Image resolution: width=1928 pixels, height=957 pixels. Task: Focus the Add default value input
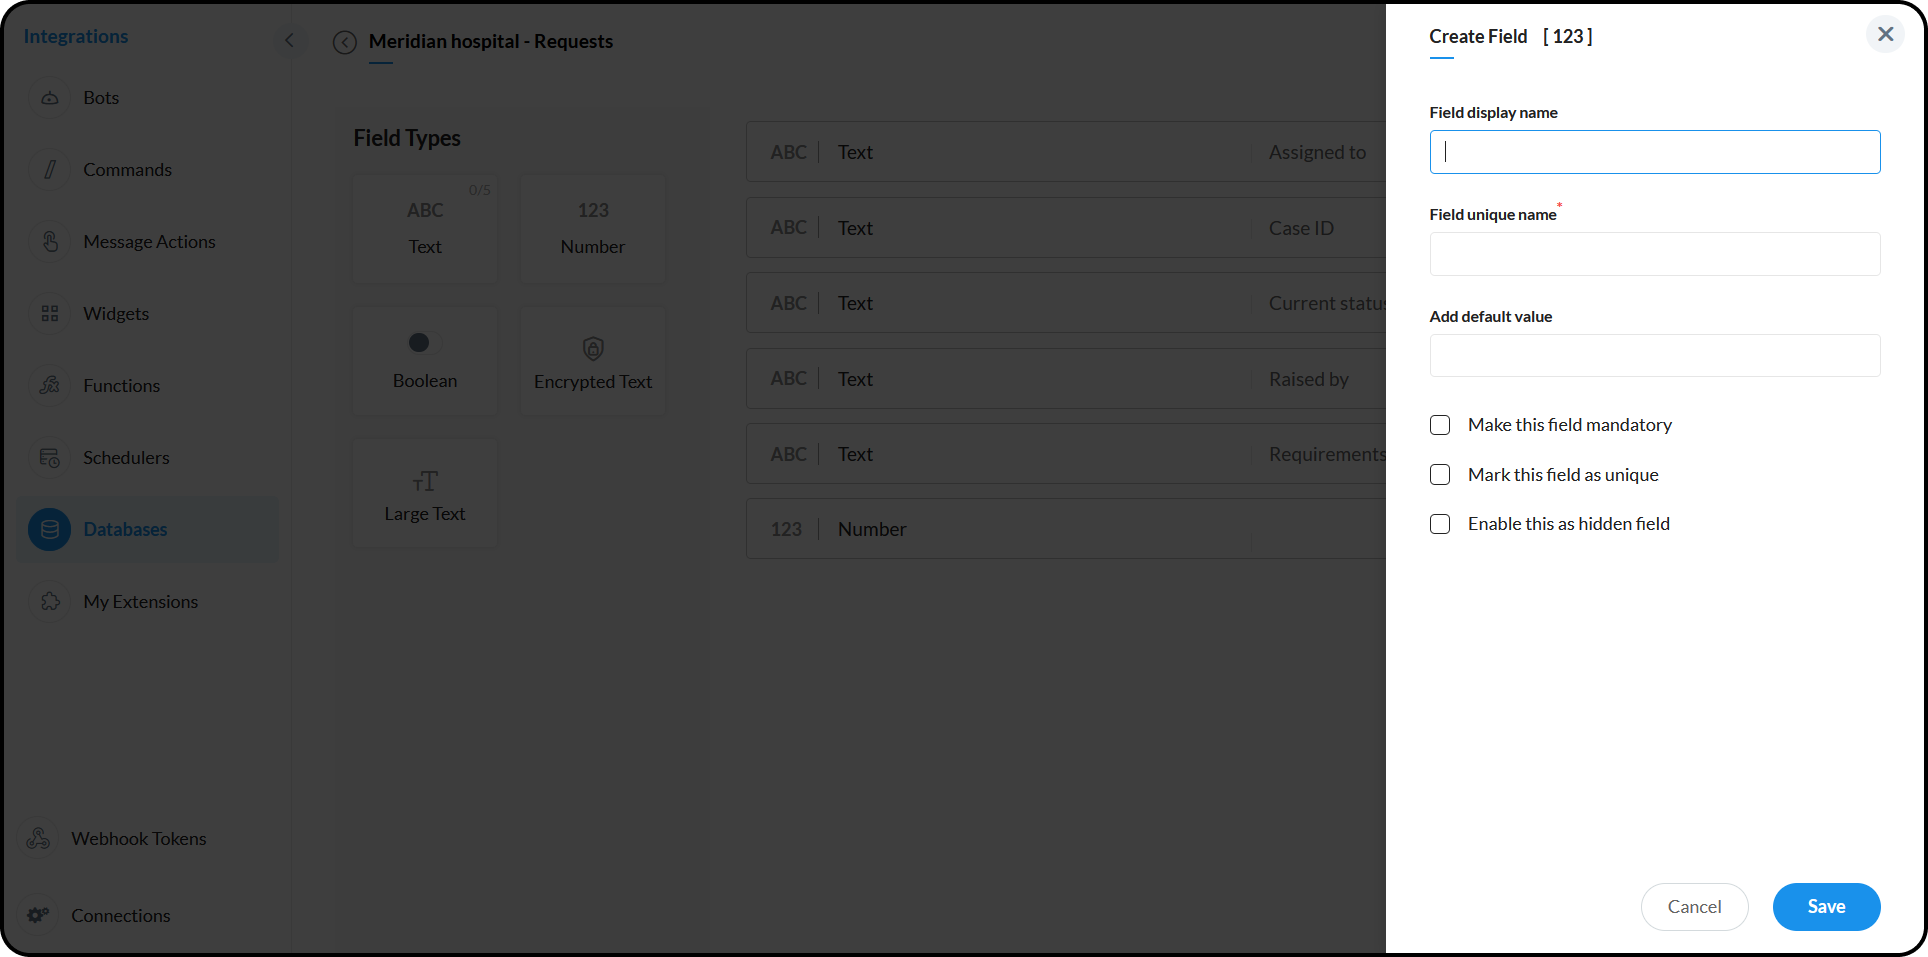pyautogui.click(x=1655, y=356)
